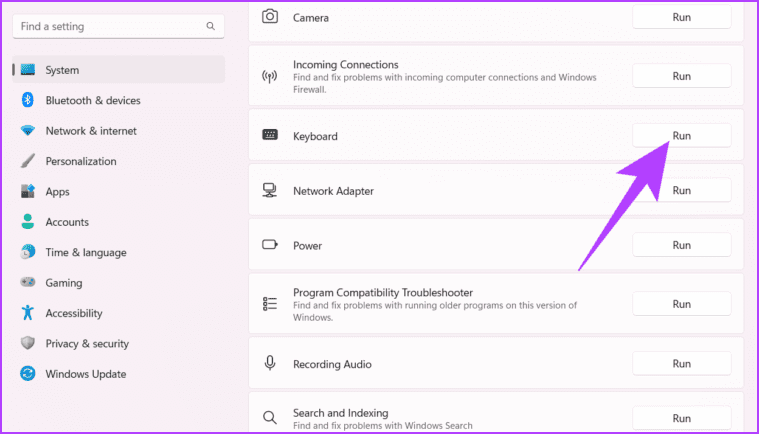Open Time & language settings
This screenshot has height=434, width=759.
click(119, 253)
